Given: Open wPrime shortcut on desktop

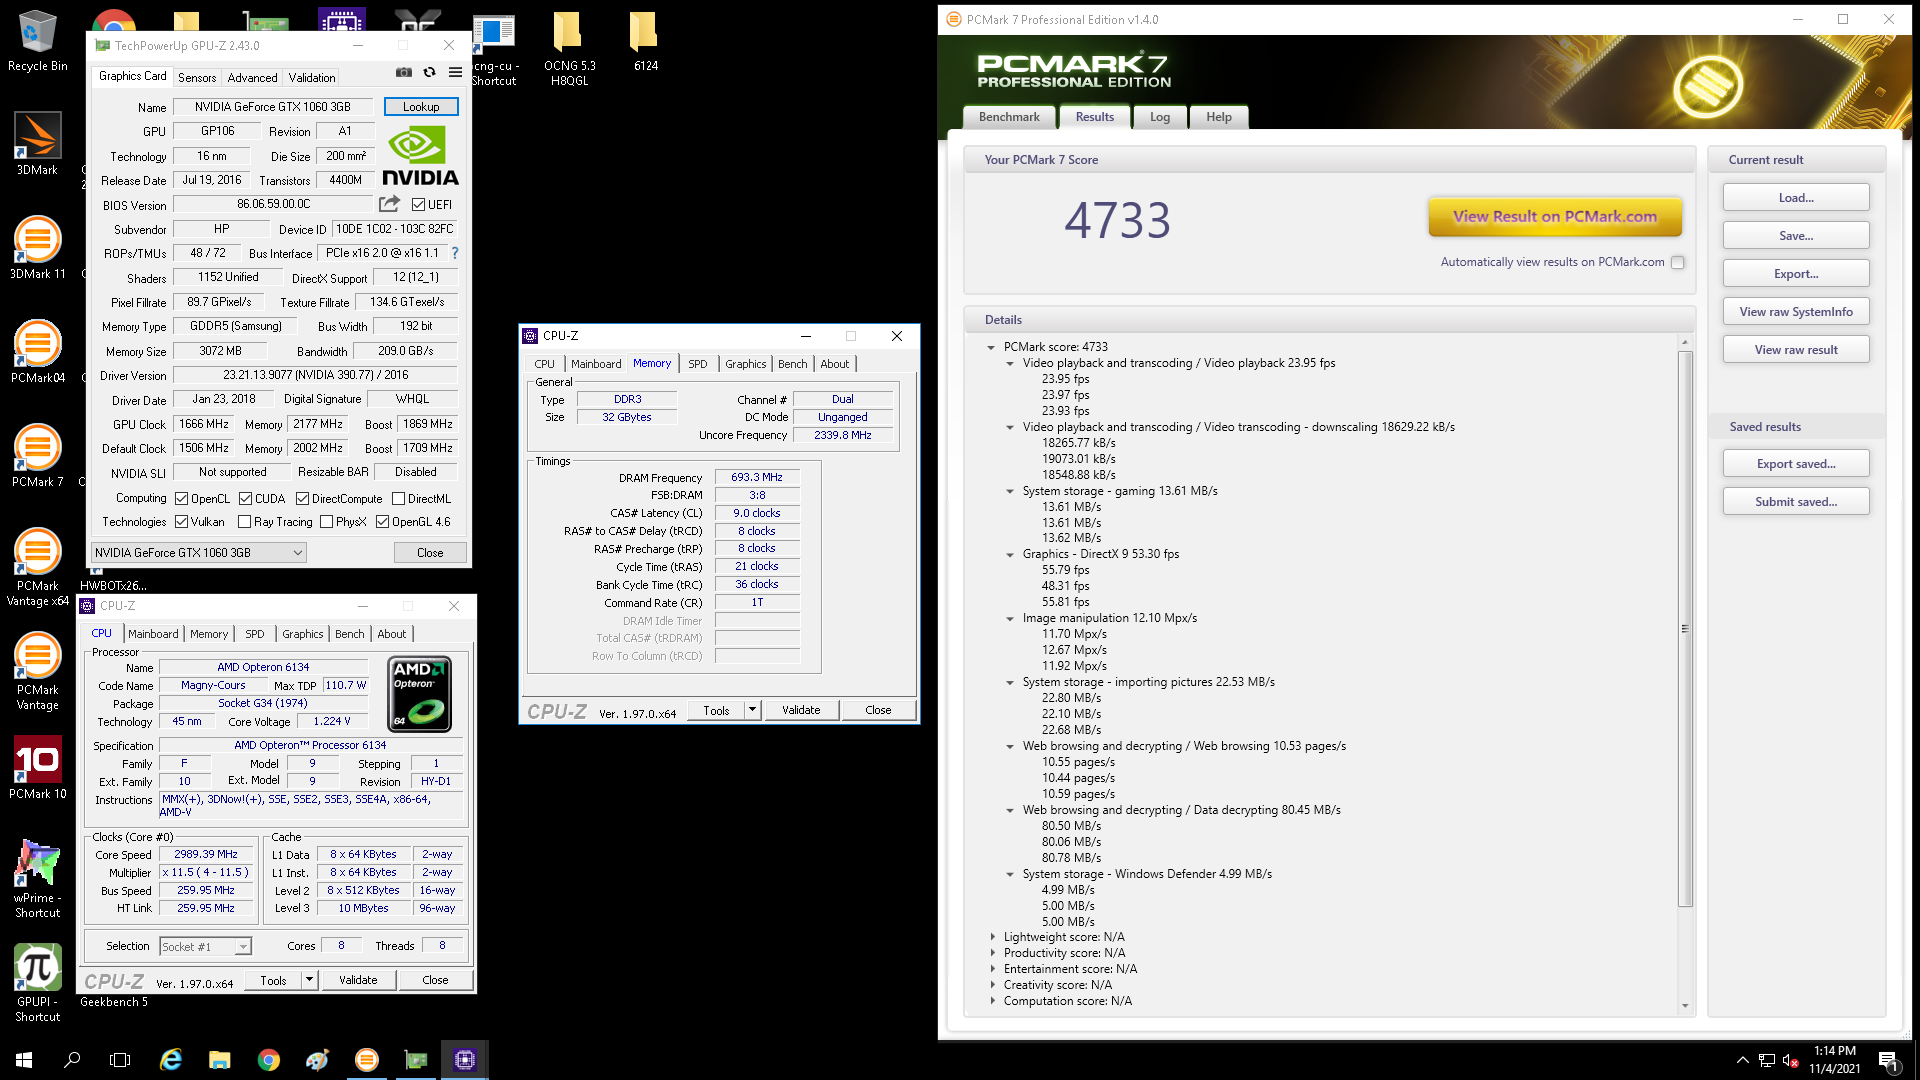Looking at the screenshot, I should pos(37,880).
